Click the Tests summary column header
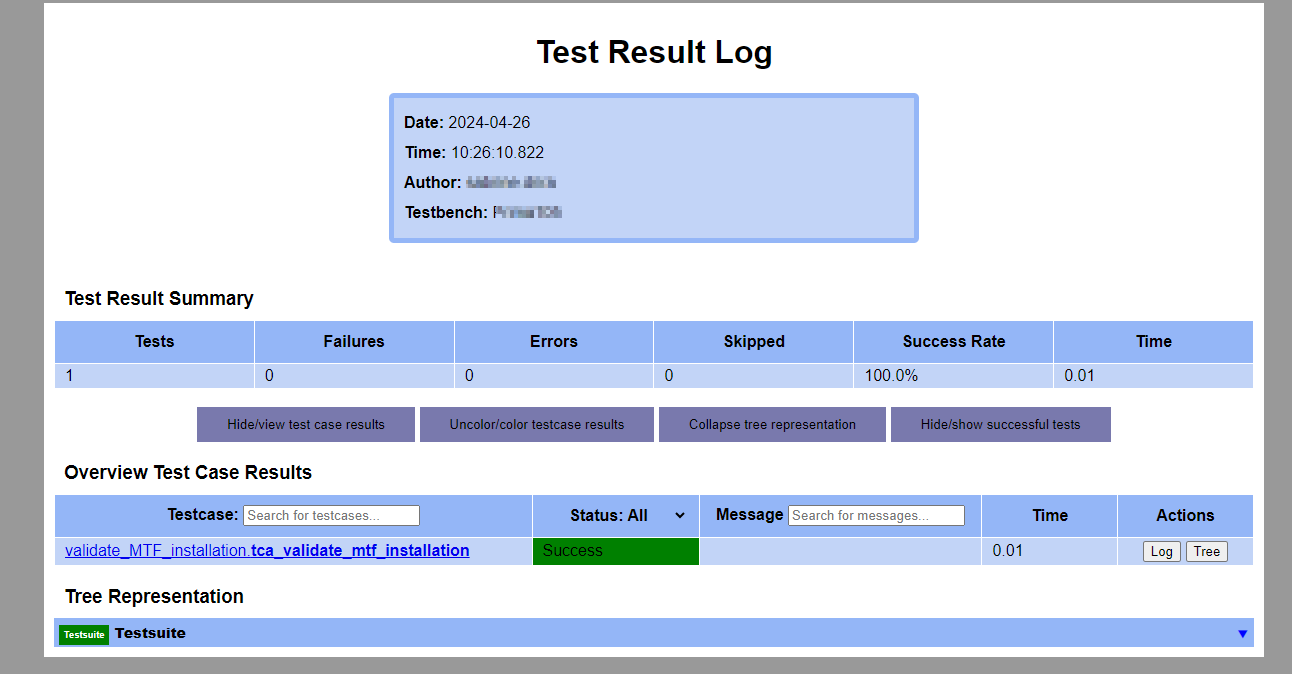1292x674 pixels. click(x=154, y=342)
